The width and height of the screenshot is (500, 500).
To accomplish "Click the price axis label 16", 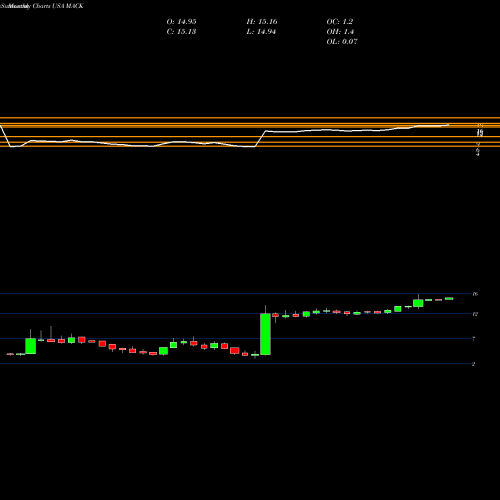I will click(x=475, y=294).
